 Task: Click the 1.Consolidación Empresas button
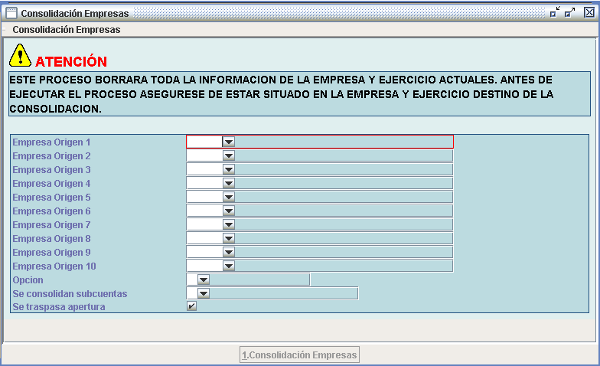pyautogui.click(x=299, y=355)
